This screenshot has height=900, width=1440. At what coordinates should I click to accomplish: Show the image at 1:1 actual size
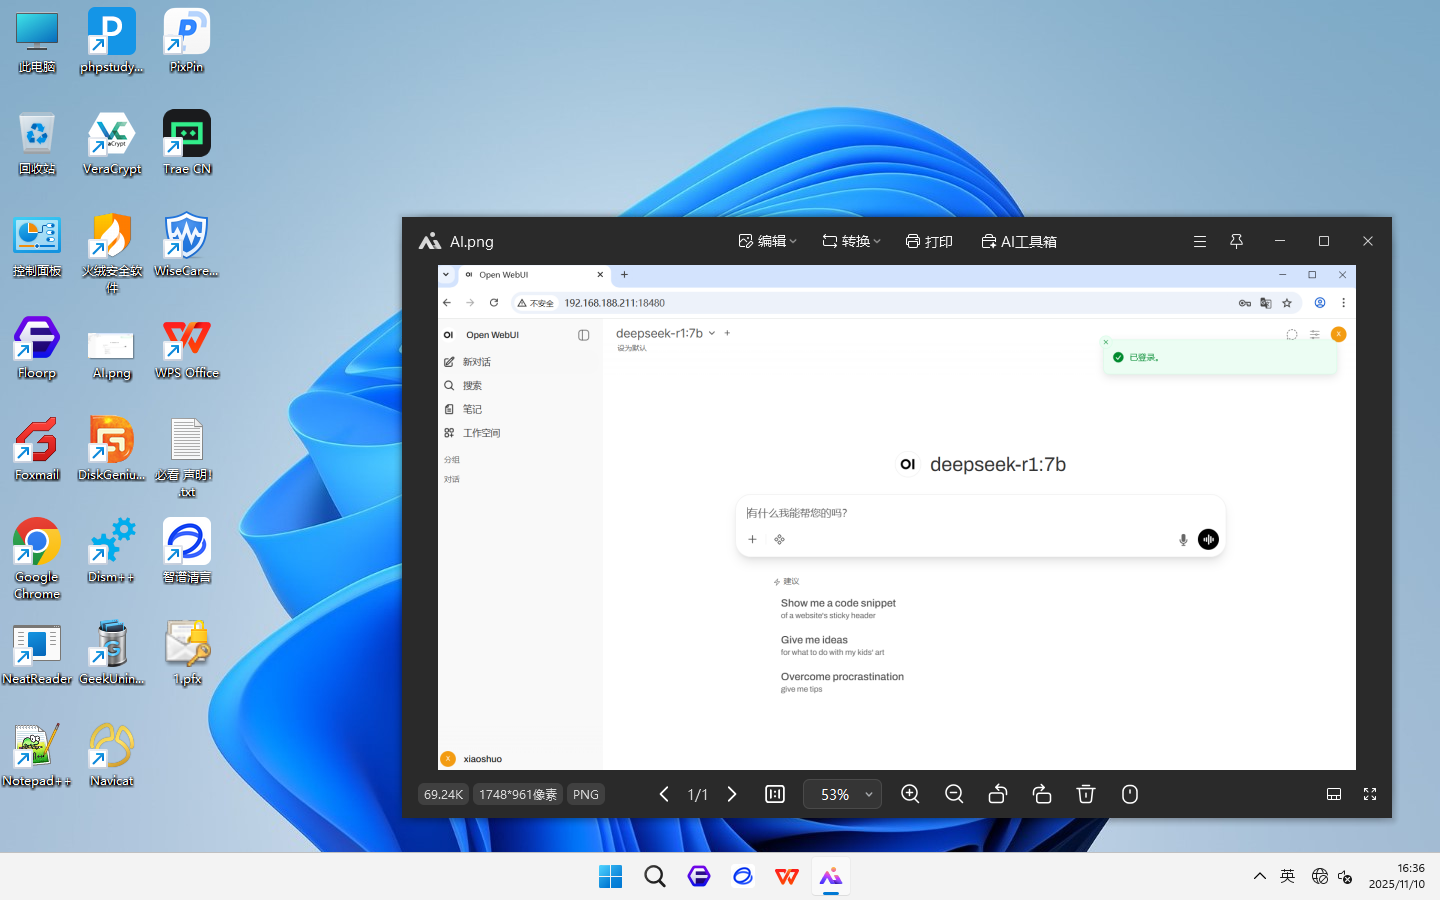pyautogui.click(x=775, y=794)
